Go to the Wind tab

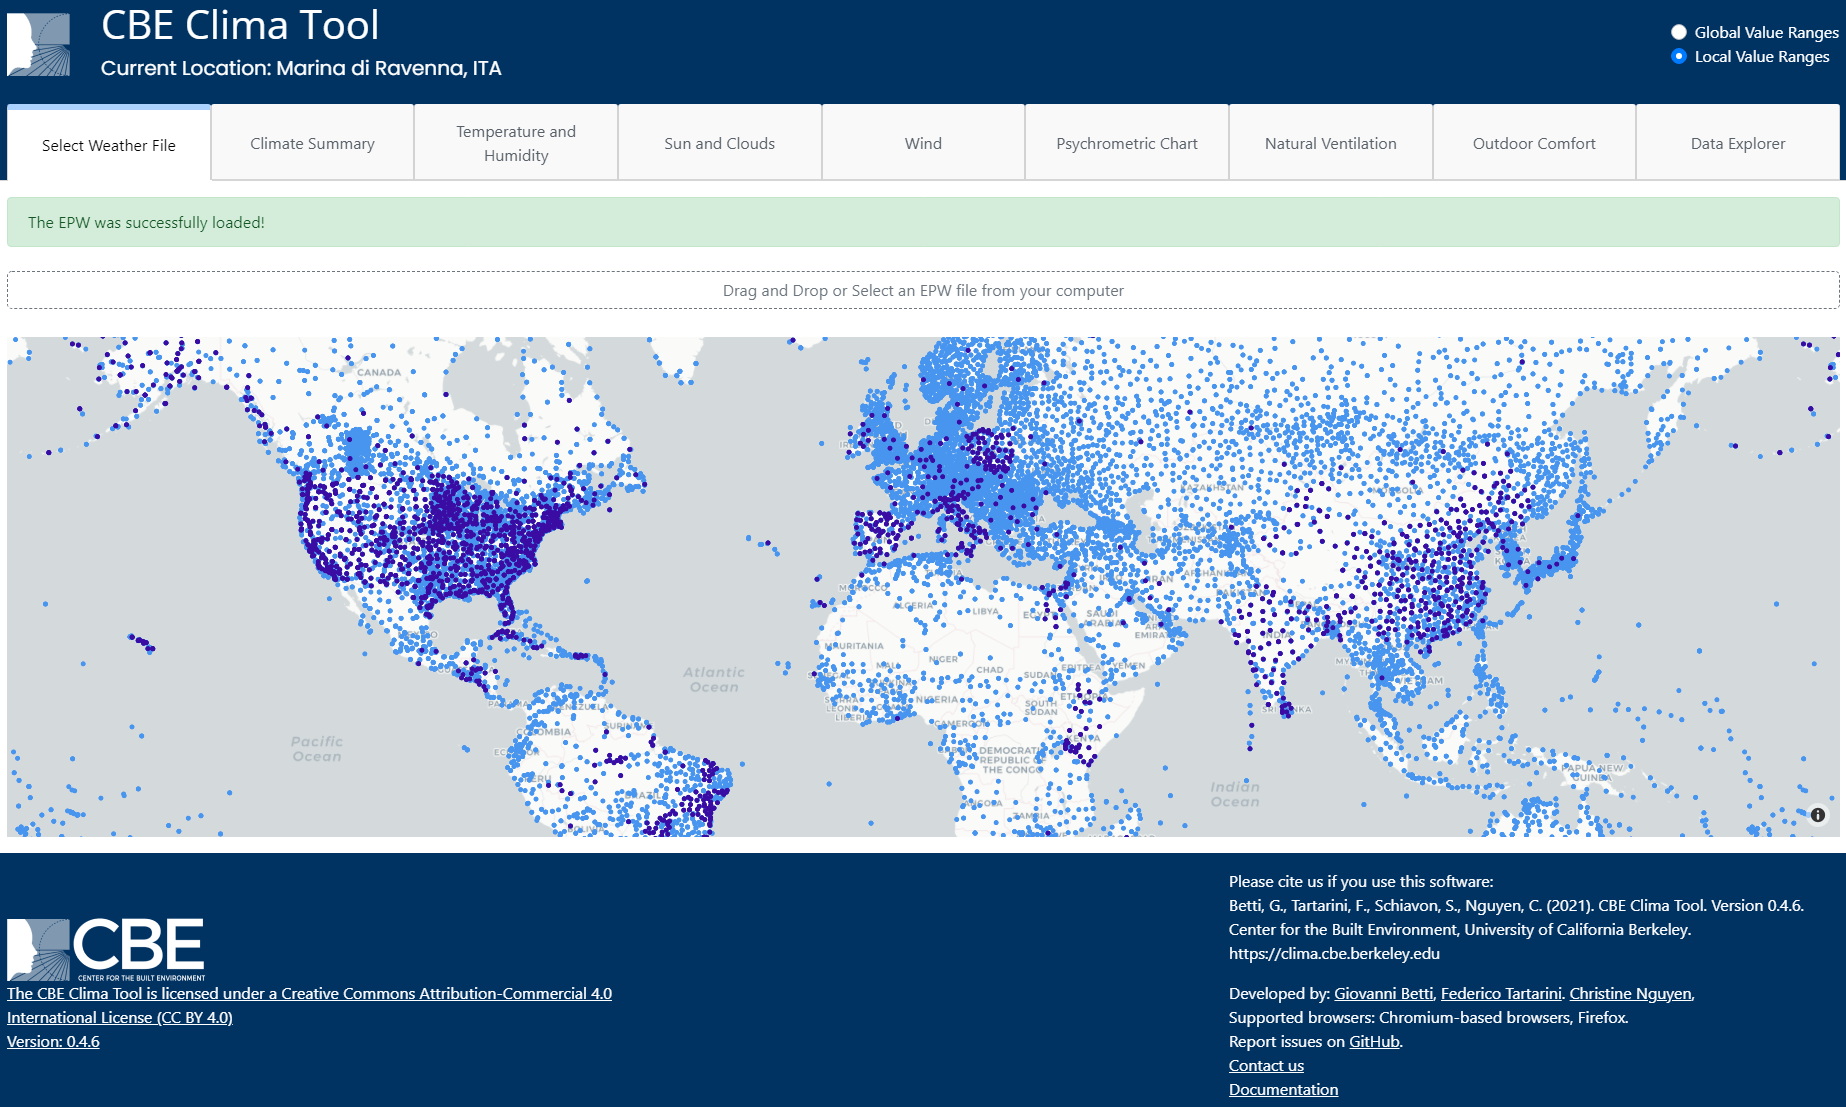(923, 143)
